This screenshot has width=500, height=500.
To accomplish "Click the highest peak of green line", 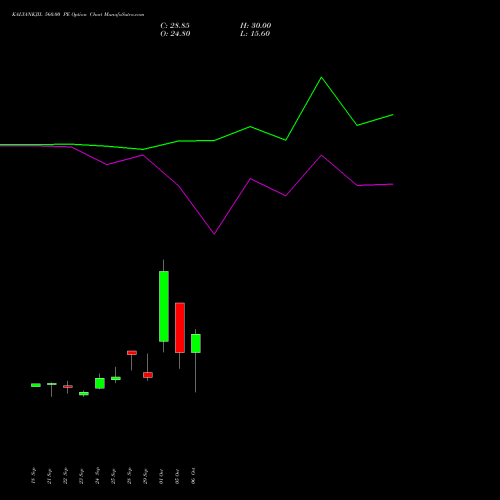I will click(x=321, y=77).
